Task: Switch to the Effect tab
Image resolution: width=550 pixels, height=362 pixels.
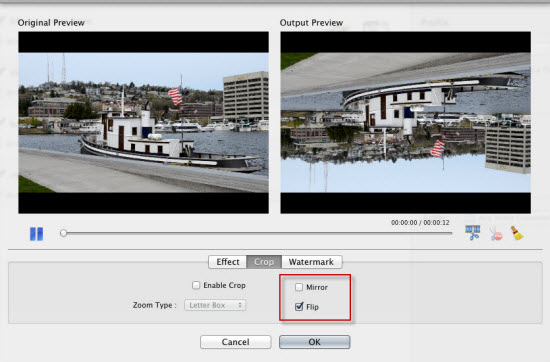Action: click(x=228, y=262)
